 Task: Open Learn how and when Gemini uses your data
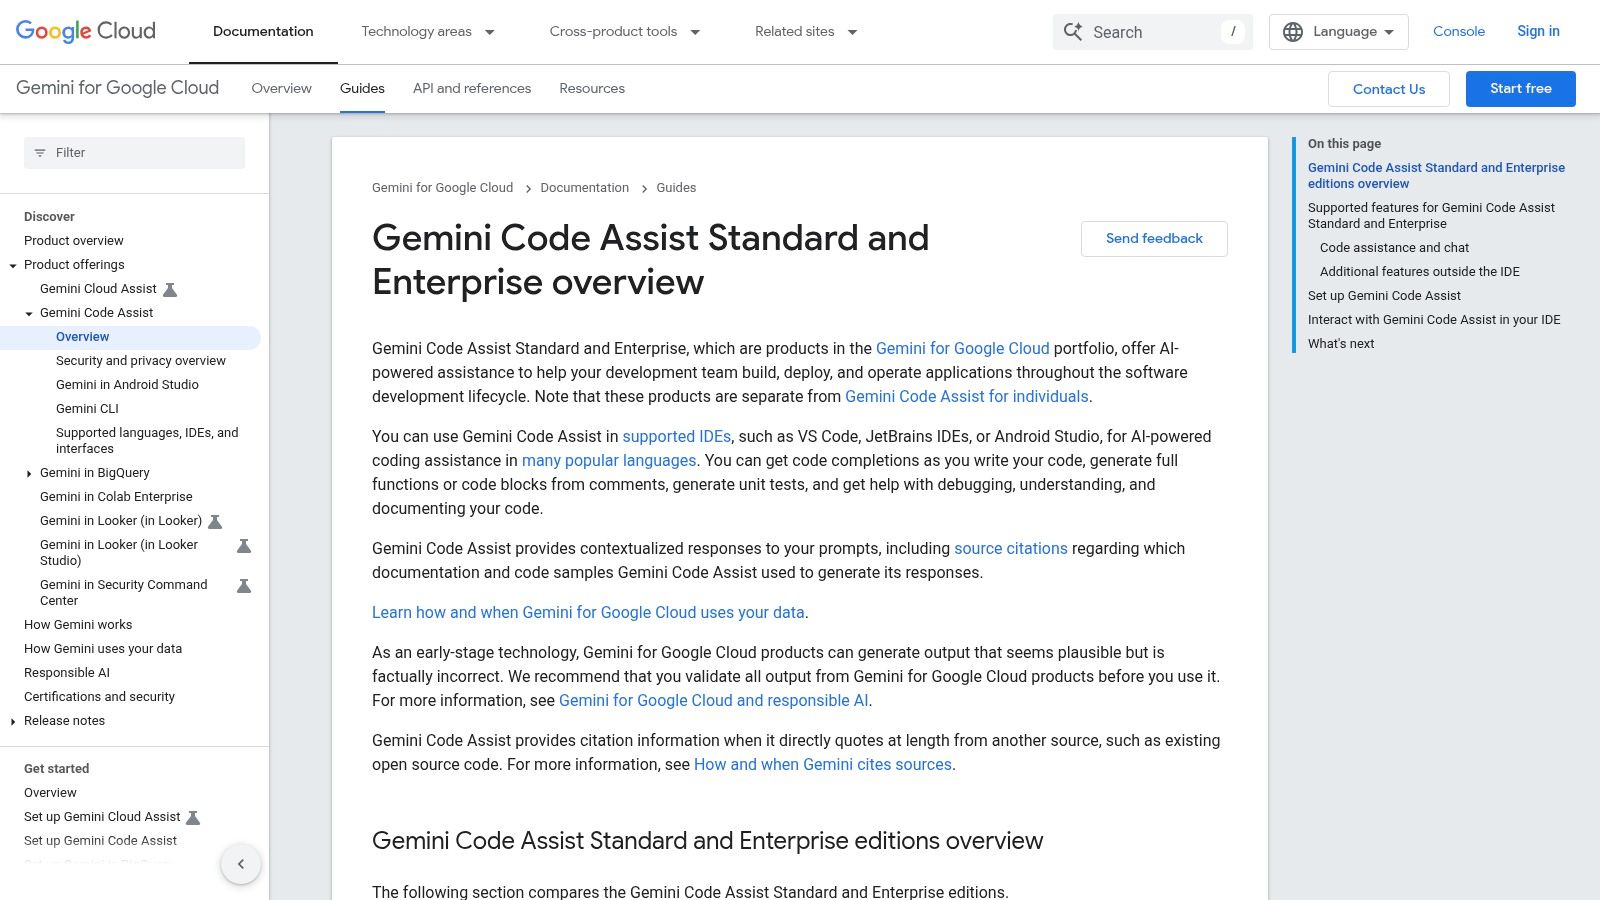click(588, 613)
